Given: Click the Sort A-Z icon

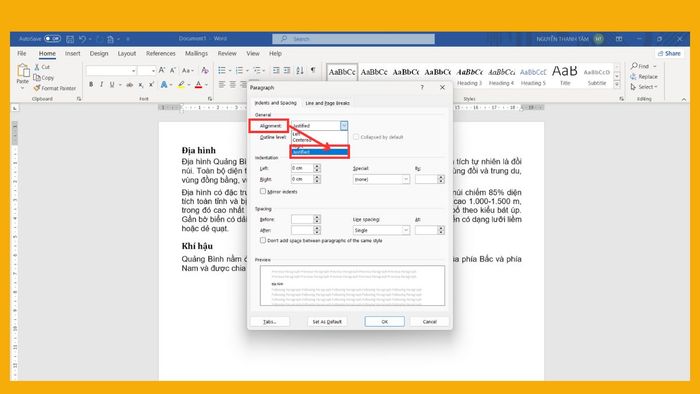Looking at the screenshot, I should pyautogui.click(x=300, y=71).
